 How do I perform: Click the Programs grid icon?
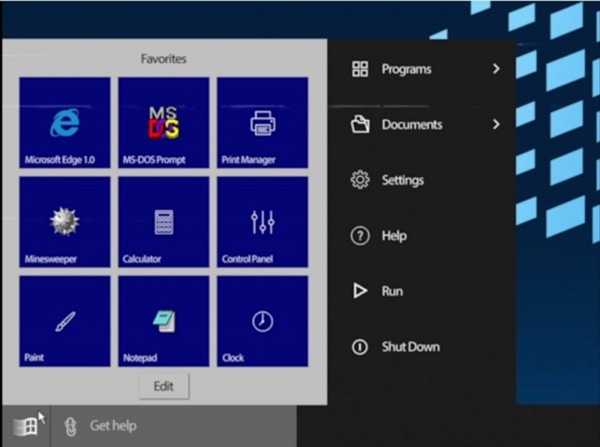tap(361, 69)
